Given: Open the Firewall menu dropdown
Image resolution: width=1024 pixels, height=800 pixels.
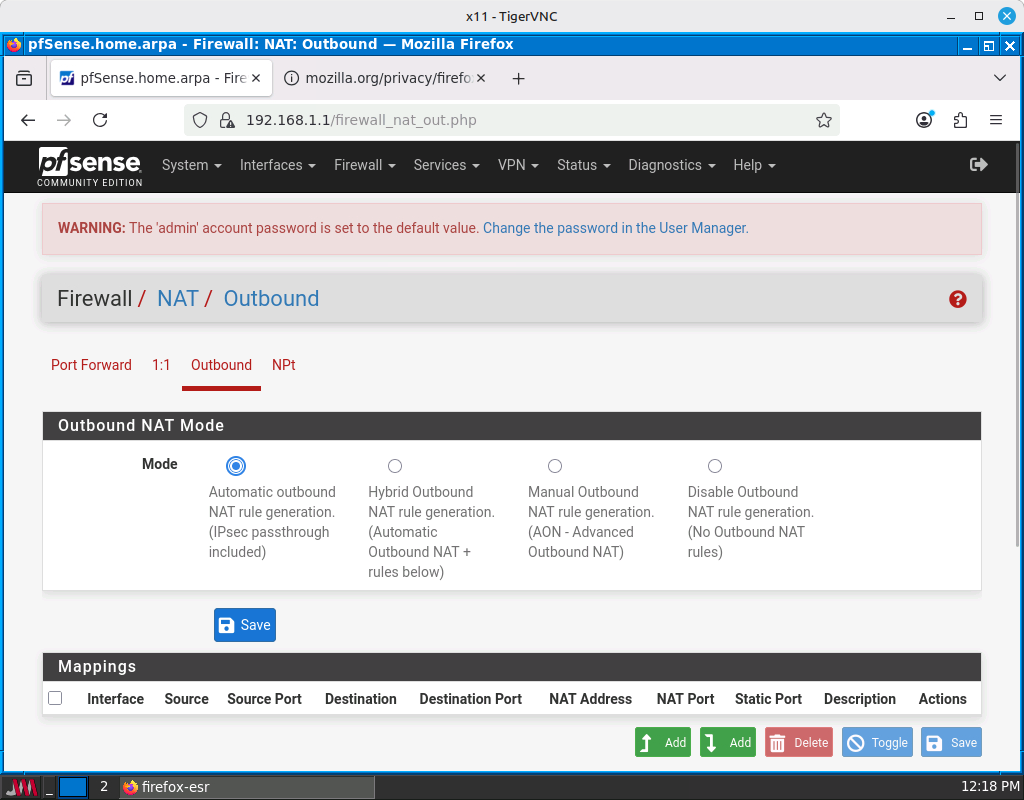Looking at the screenshot, I should pos(358,165).
